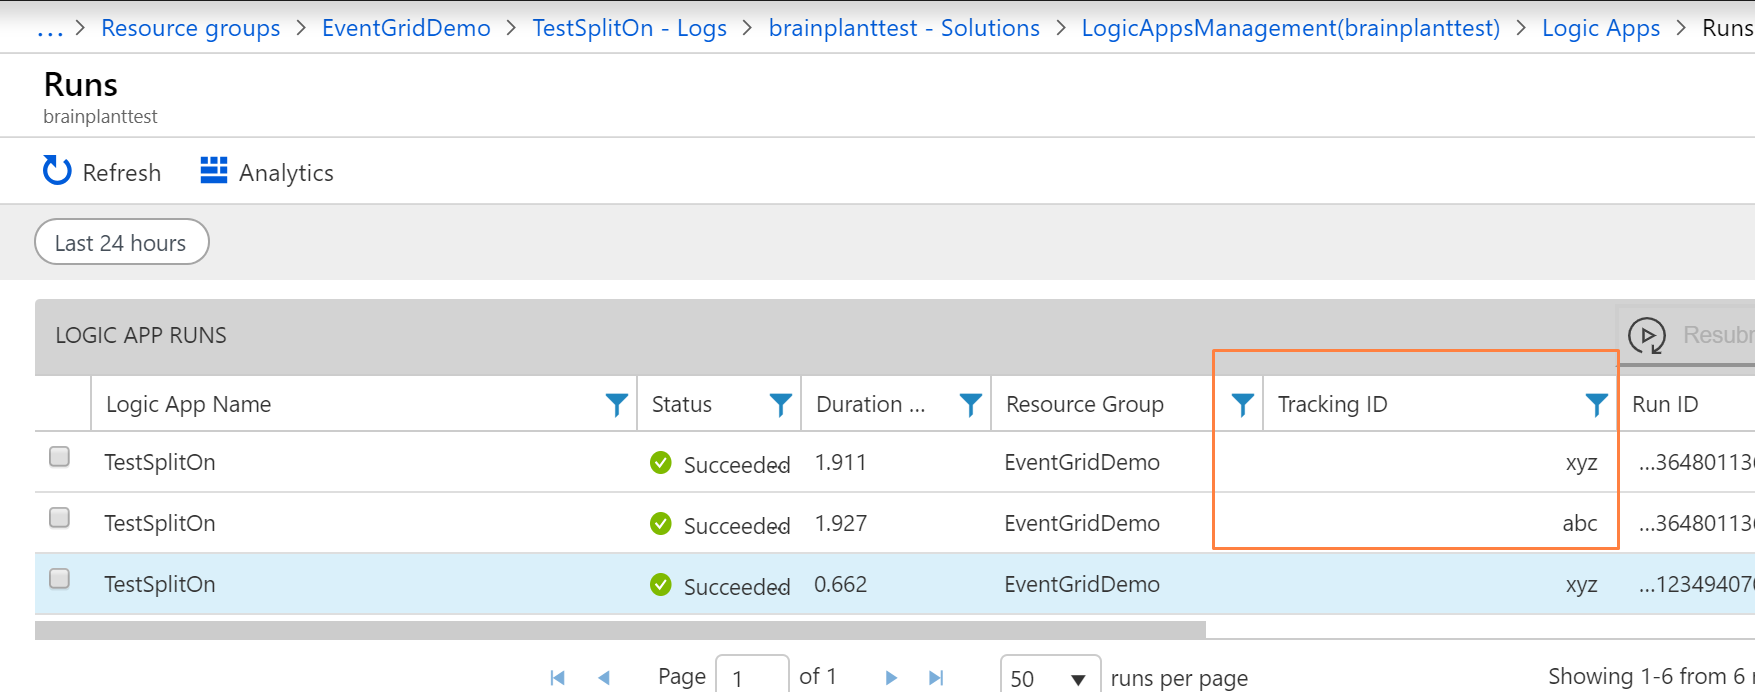This screenshot has height=692, width=1755.
Task: Go to first page arrow
Action: tap(558, 678)
